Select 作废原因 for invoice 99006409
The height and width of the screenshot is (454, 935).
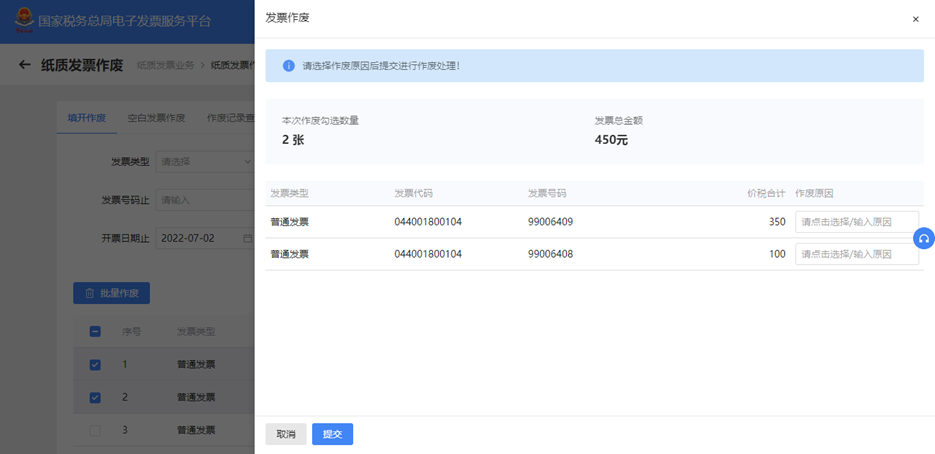[x=857, y=222]
